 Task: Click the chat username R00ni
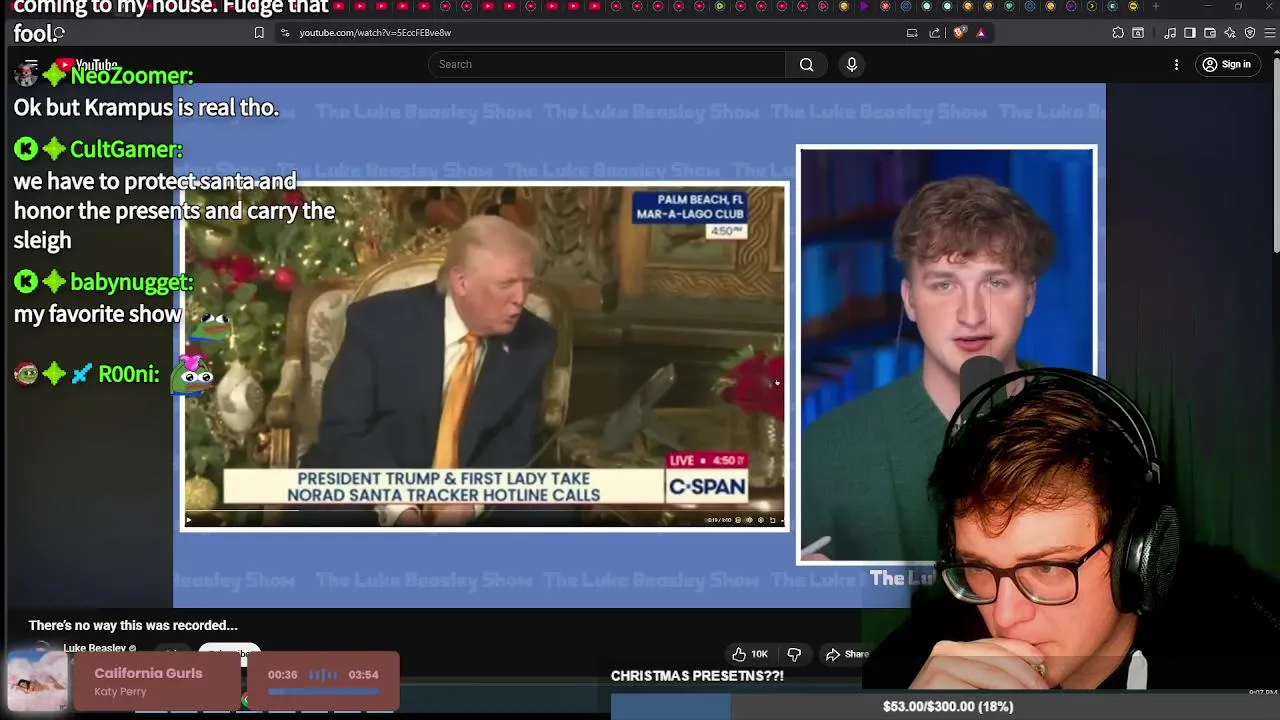pos(128,374)
